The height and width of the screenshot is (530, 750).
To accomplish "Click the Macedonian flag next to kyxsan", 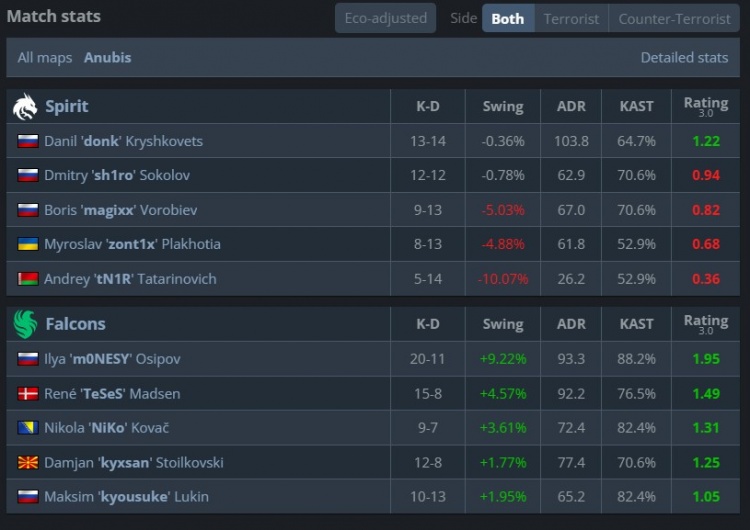I will coord(28,462).
